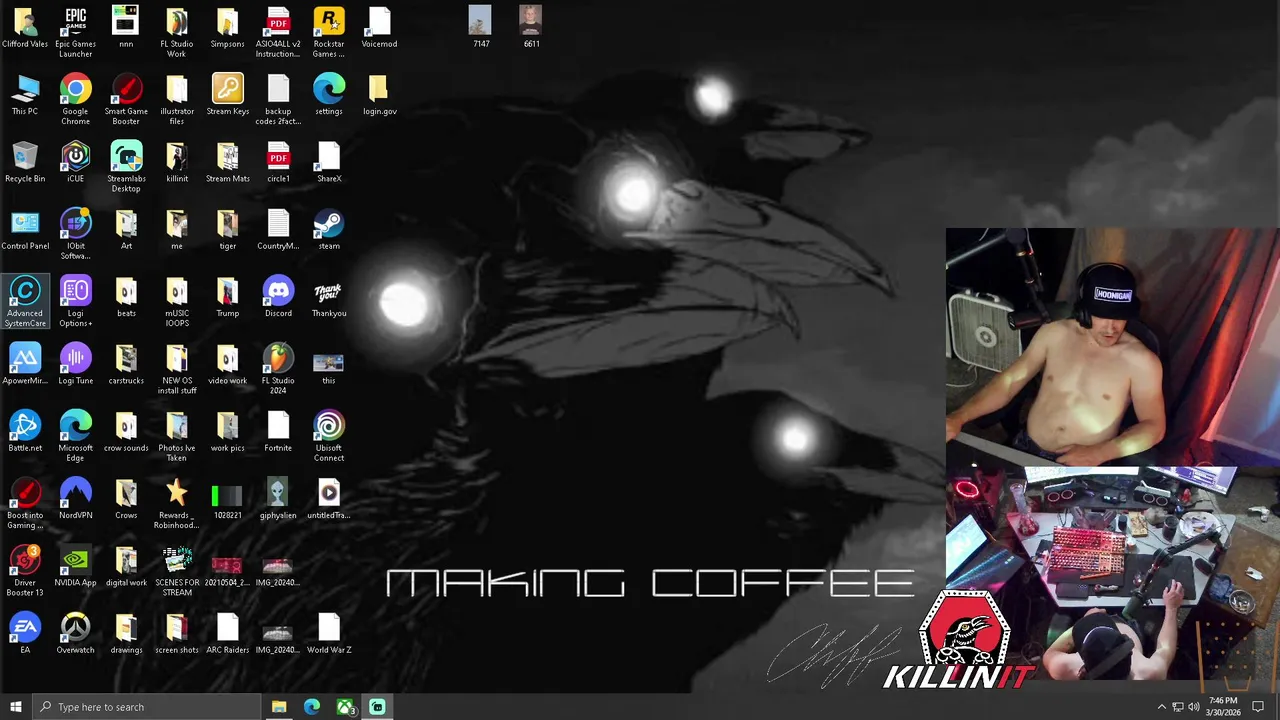Open Rewards Robinhood star icon
Image resolution: width=1280 pixels, height=720 pixels.
pyautogui.click(x=176, y=502)
